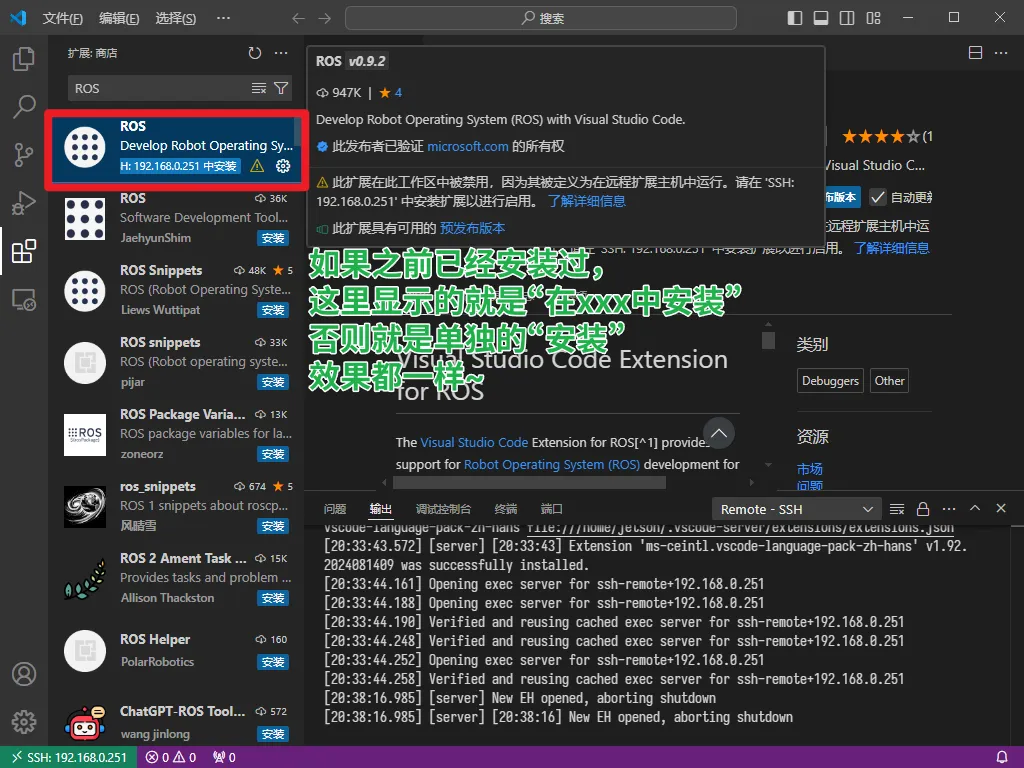Open microsoft.com publisher link
1024x768 pixels.
coord(468,146)
